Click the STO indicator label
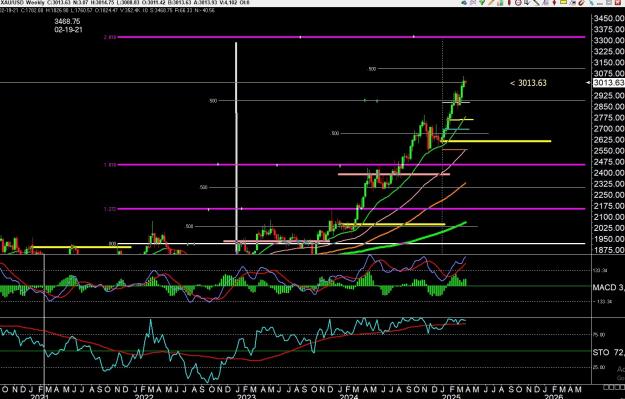 point(608,352)
